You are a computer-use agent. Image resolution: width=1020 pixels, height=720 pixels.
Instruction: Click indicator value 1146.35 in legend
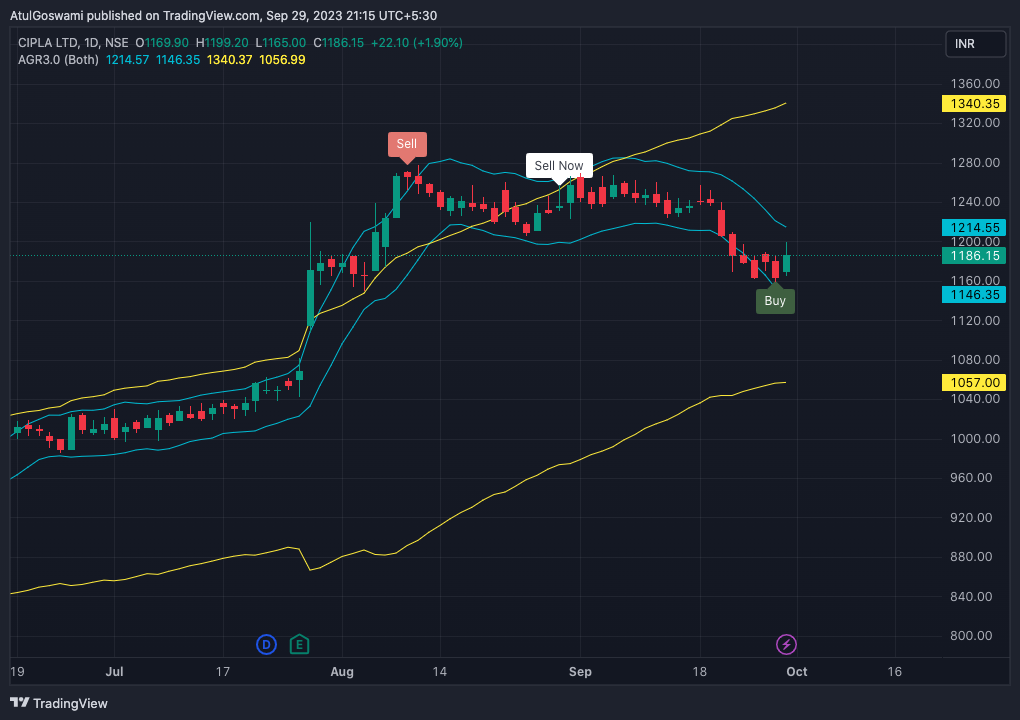click(x=178, y=60)
